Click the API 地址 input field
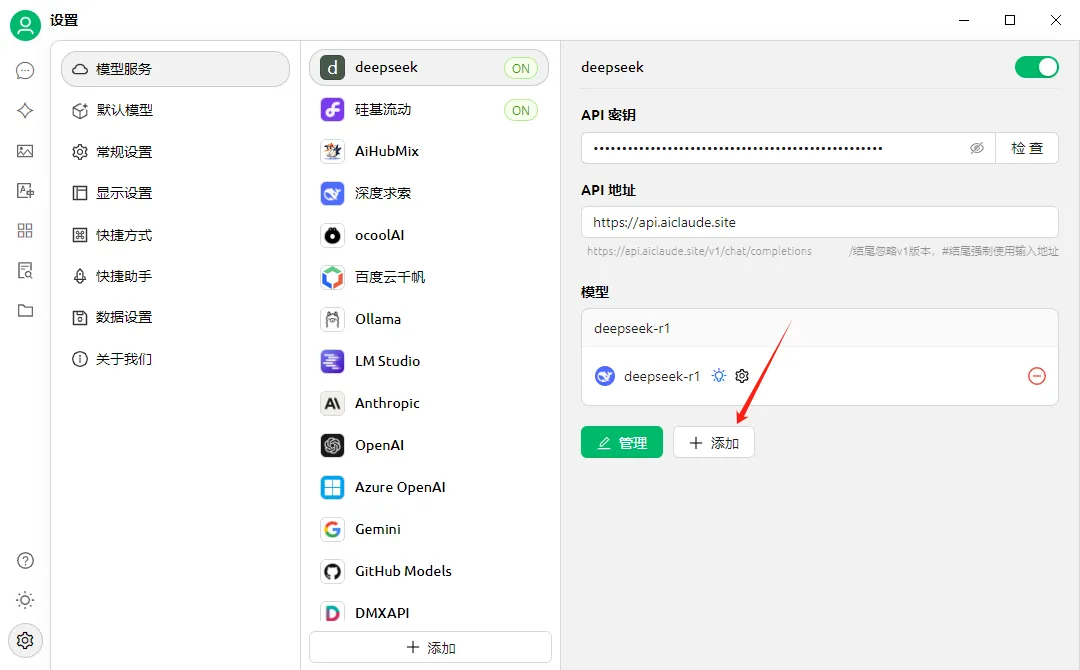Screen dimensions: 1080x670 (x=819, y=222)
